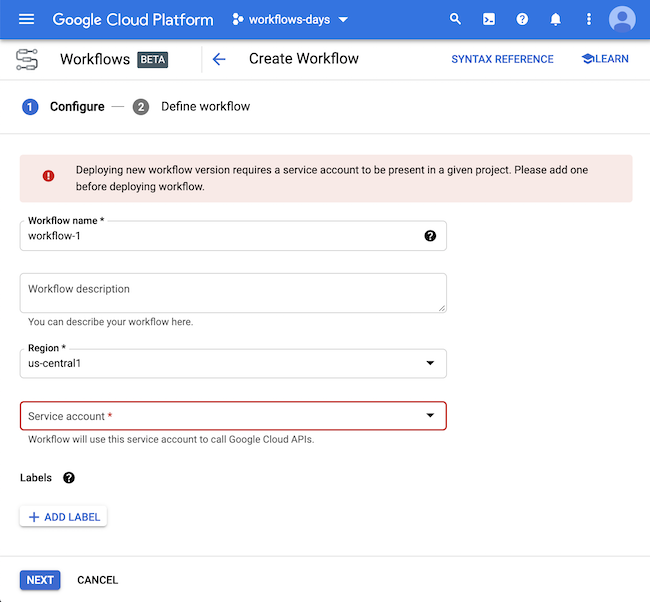Click the Workflow name help icon
The image size is (650, 602).
pos(430,236)
